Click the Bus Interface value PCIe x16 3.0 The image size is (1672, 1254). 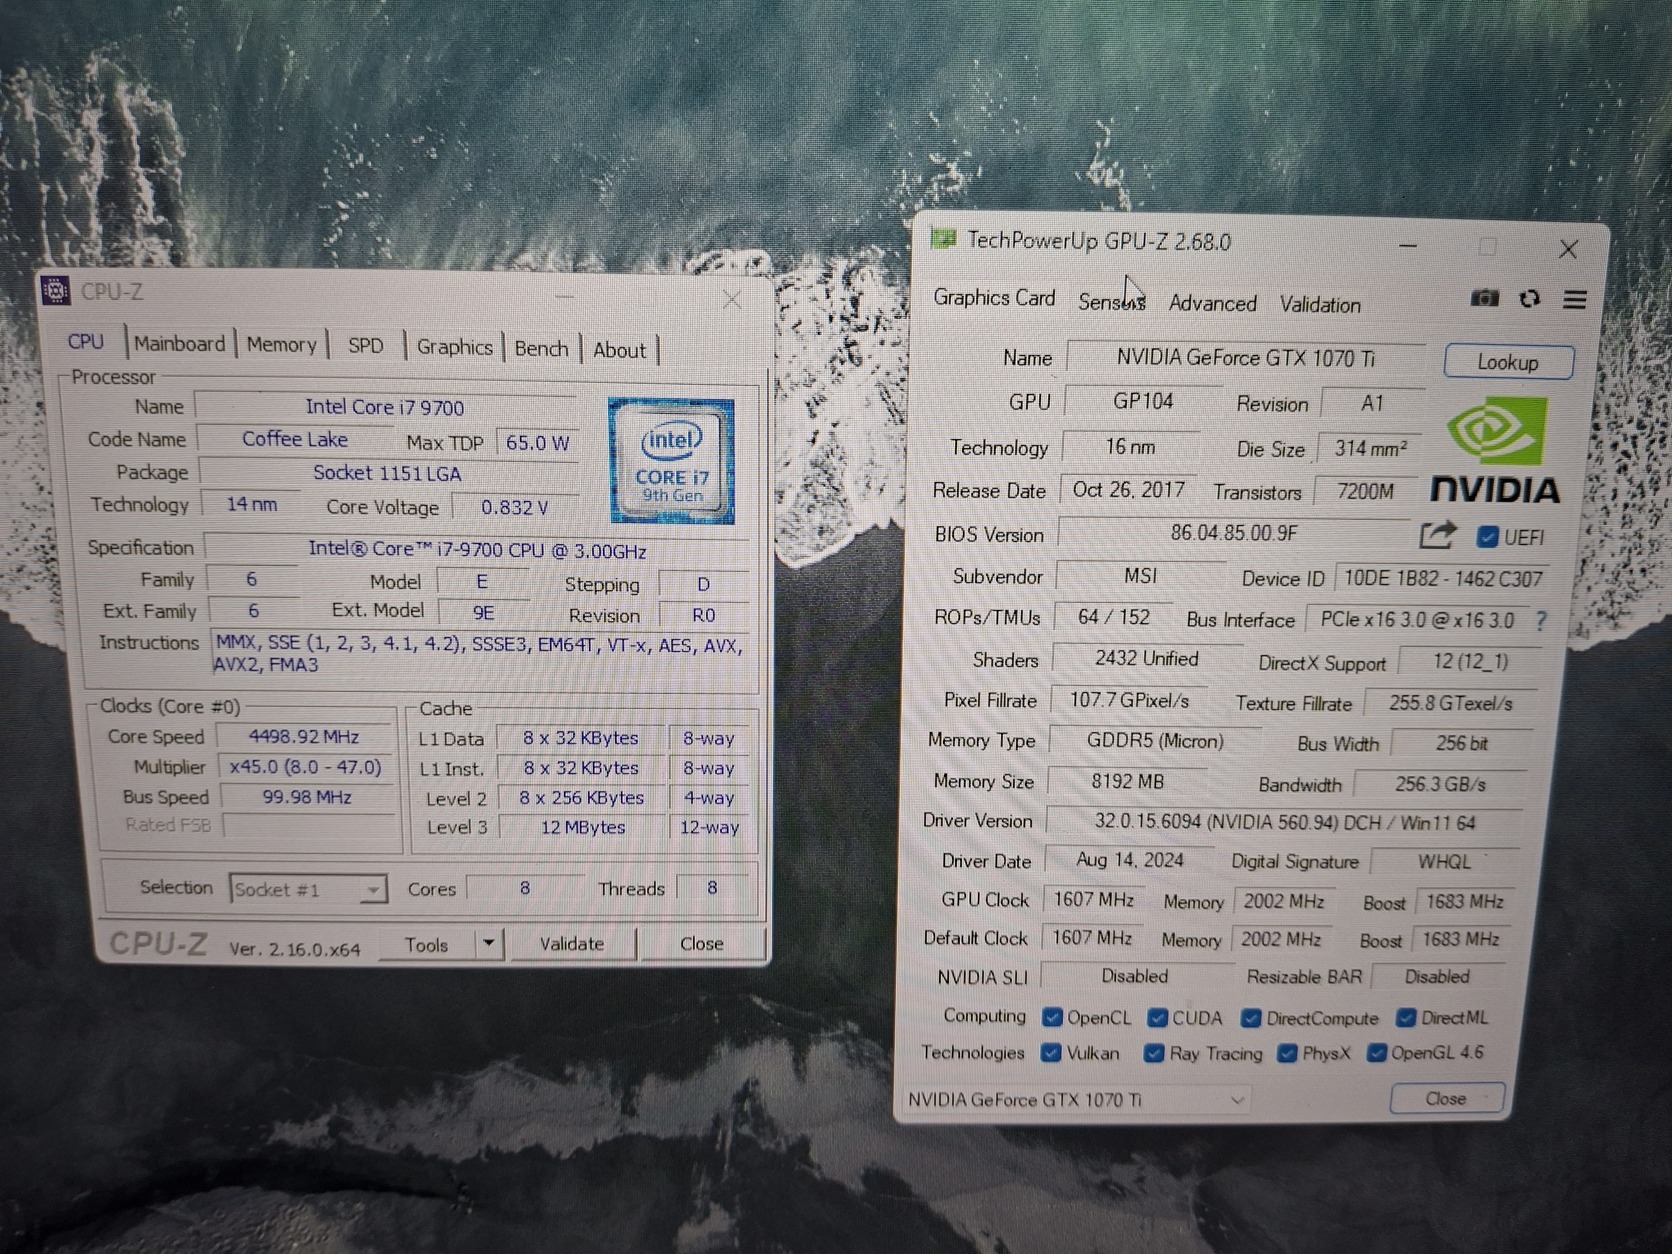(x=1417, y=620)
